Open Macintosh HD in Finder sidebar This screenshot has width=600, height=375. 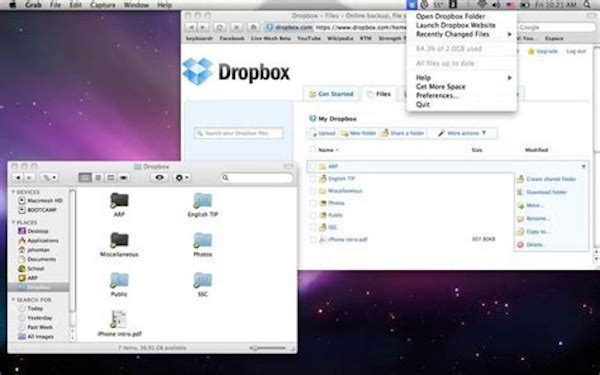pyautogui.click(x=41, y=201)
